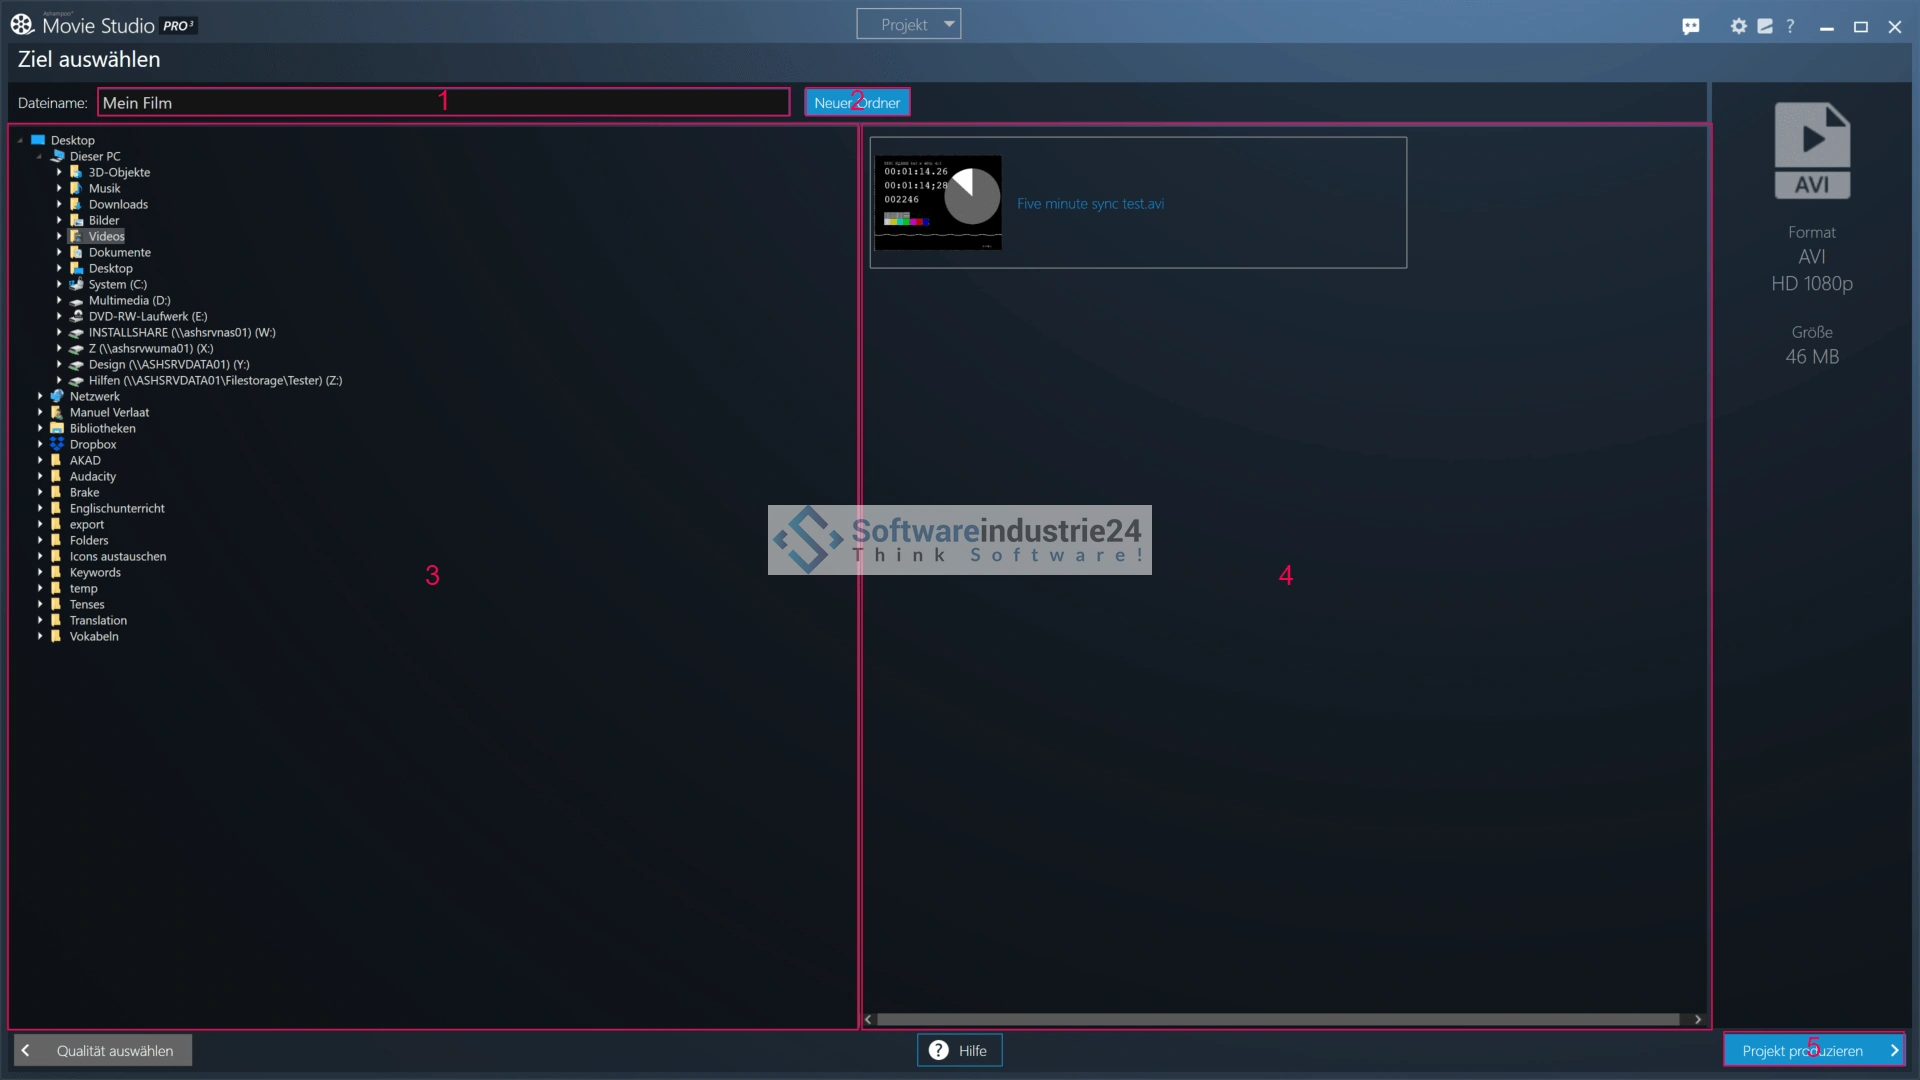Click the DVD-RW-Laufwerk (E:) drive icon
The image size is (1920, 1080).
point(76,316)
